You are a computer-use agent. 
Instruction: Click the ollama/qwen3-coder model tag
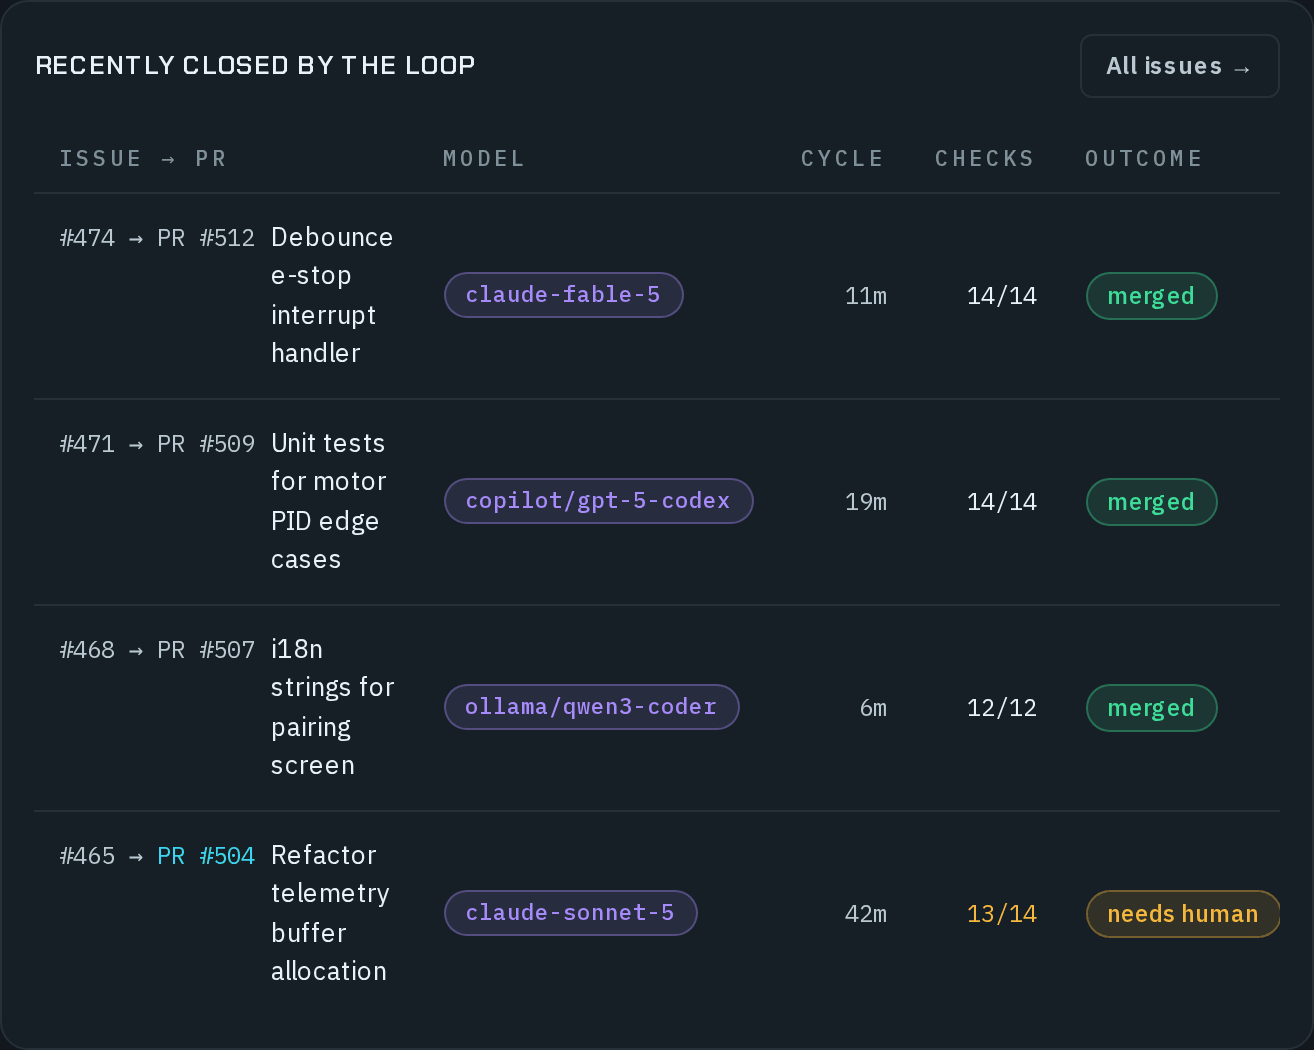[591, 707]
